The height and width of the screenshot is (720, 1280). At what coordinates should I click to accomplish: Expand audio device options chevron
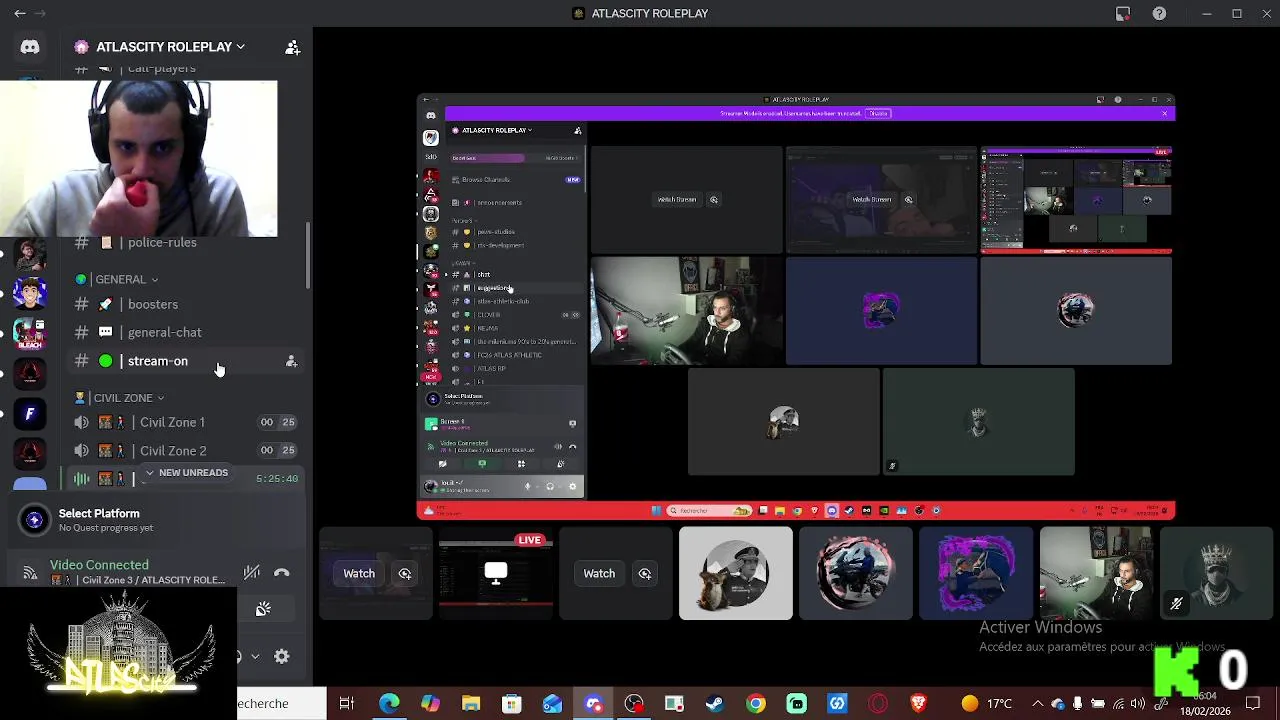pos(255,656)
